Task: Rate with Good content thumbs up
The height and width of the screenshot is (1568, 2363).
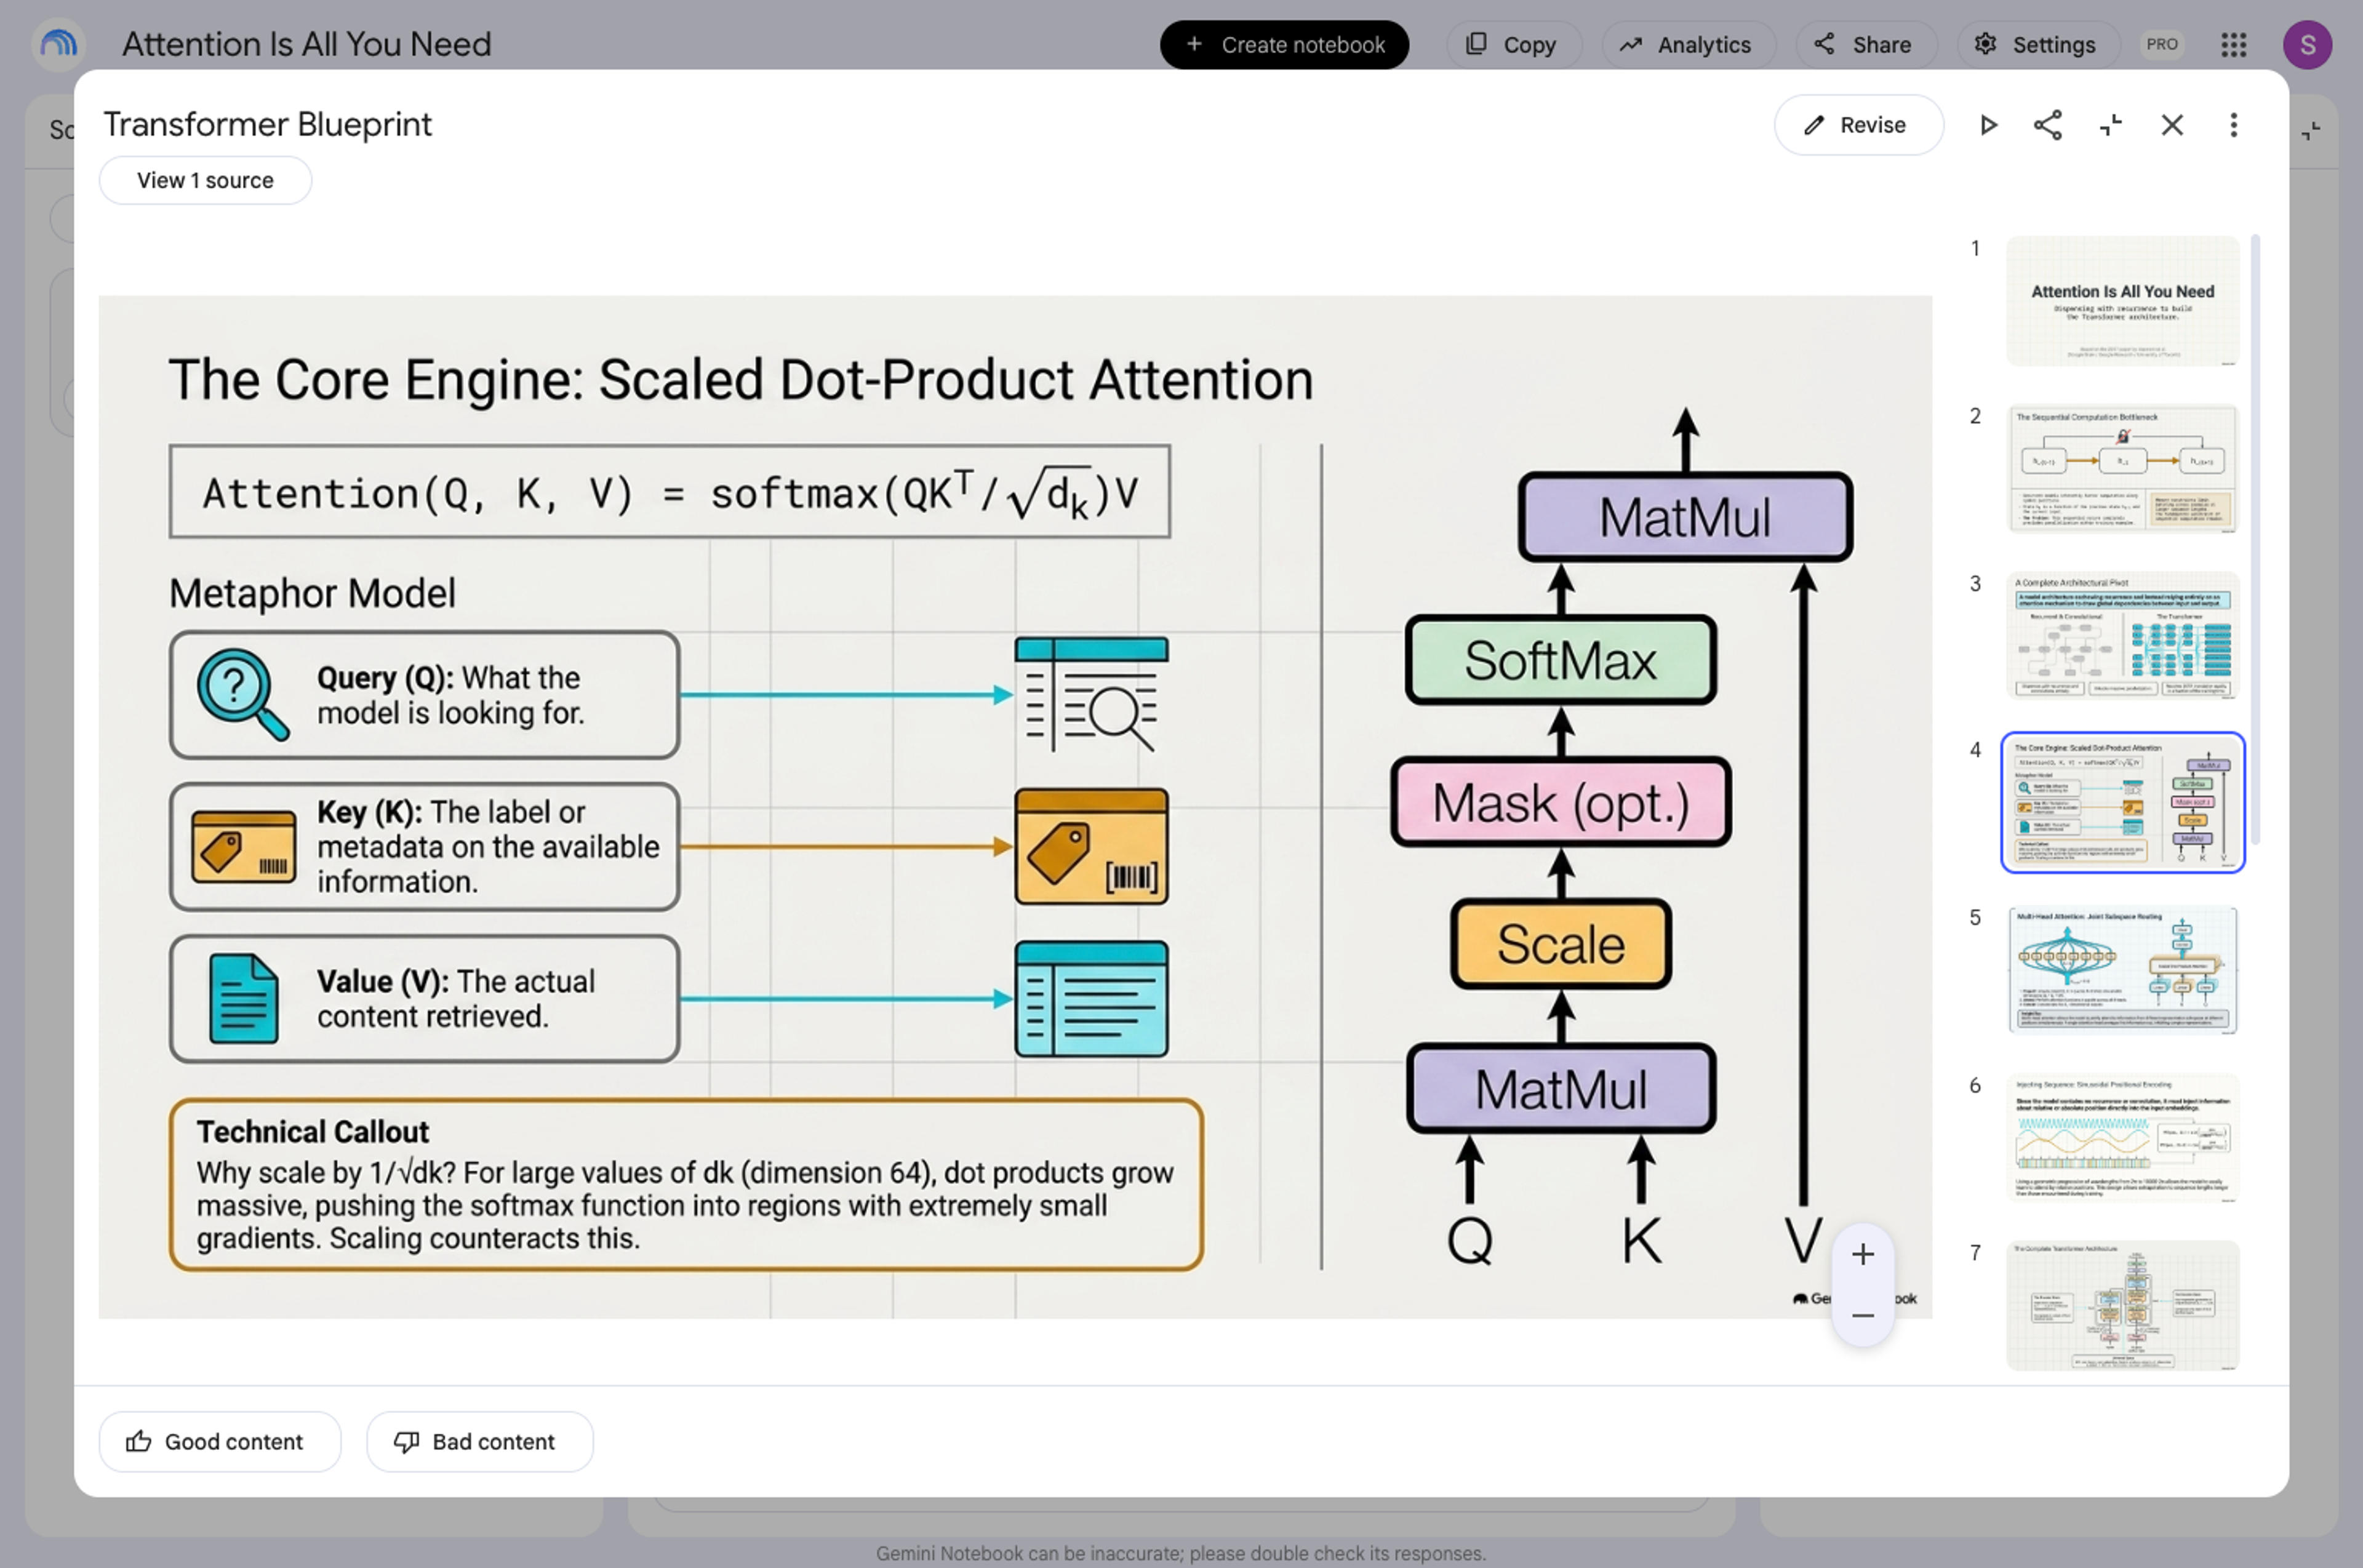Action: [x=220, y=1441]
